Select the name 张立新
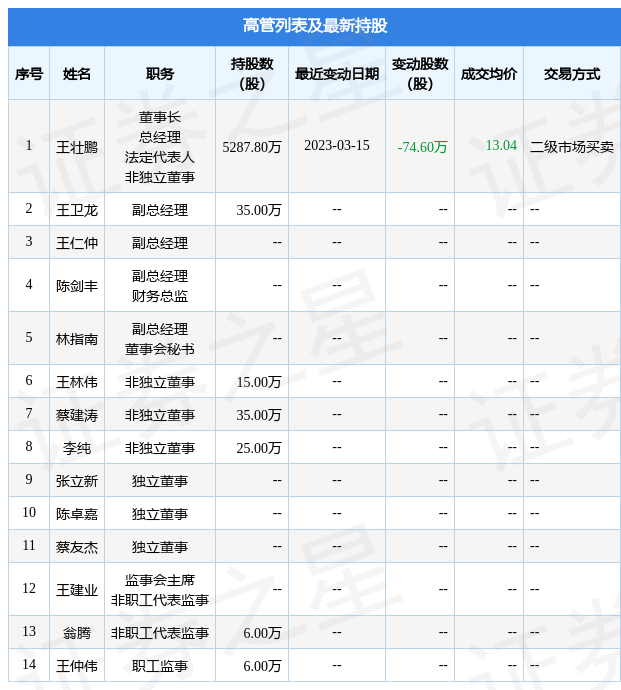Screen dimensions: 621x690 pos(77,481)
